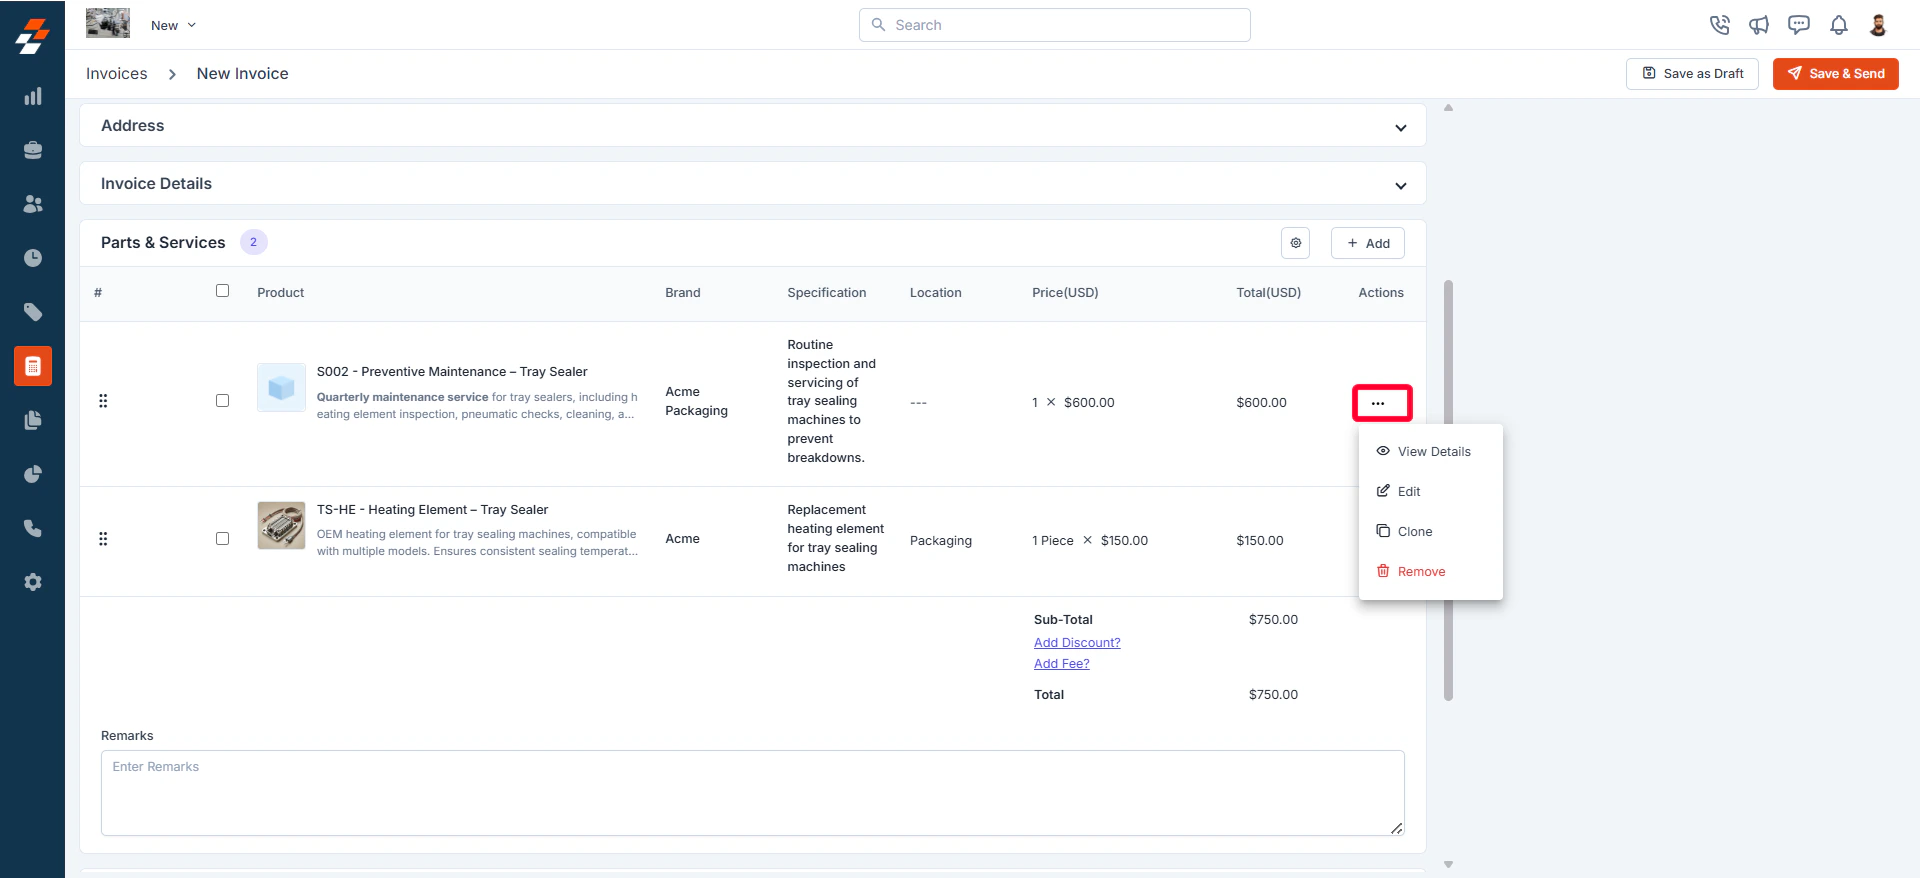Open the New dropdown in top bar
1920x878 pixels.
tap(173, 25)
